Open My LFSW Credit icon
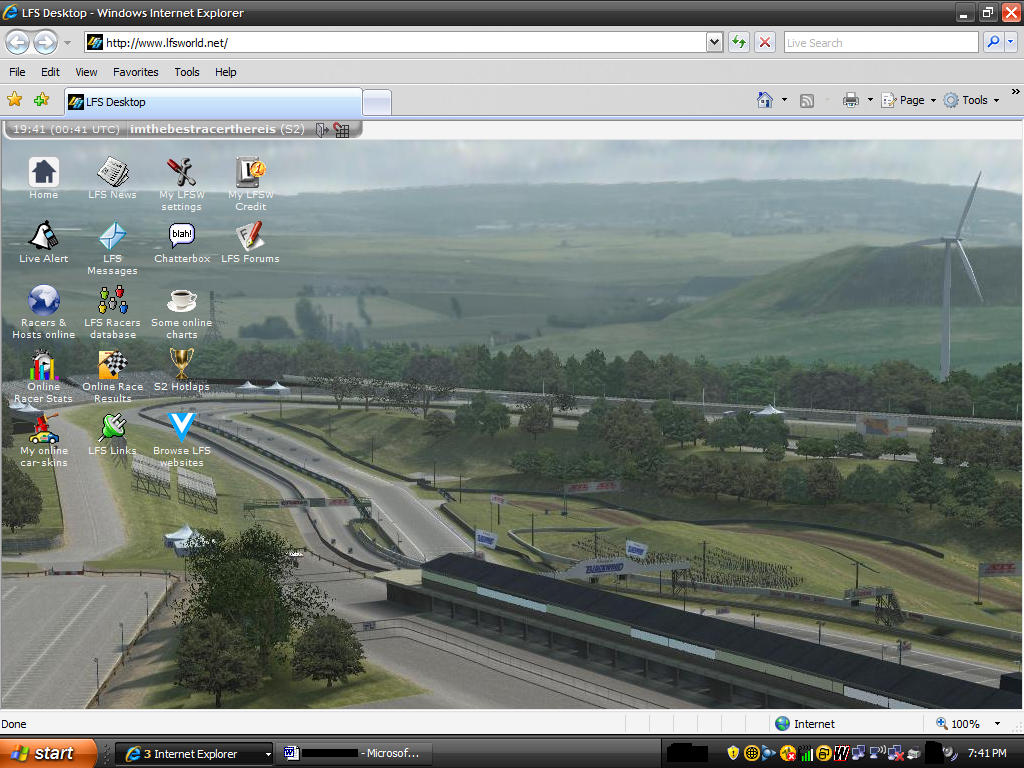Screen dimensions: 1024x768 coord(251,184)
